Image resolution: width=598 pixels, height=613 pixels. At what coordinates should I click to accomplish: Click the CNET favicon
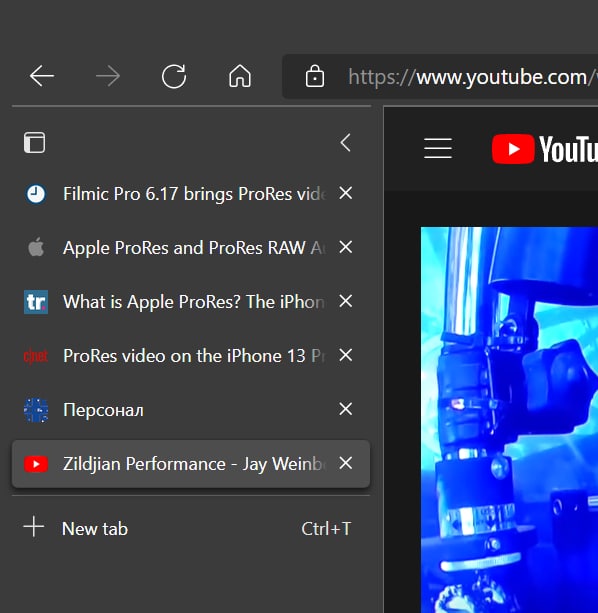click(36, 356)
